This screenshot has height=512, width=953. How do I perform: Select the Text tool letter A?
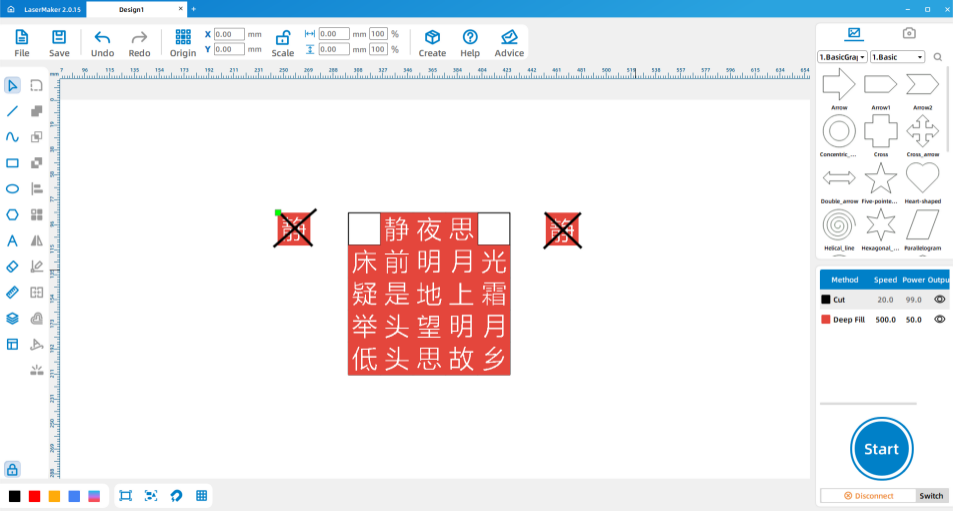coord(12,241)
